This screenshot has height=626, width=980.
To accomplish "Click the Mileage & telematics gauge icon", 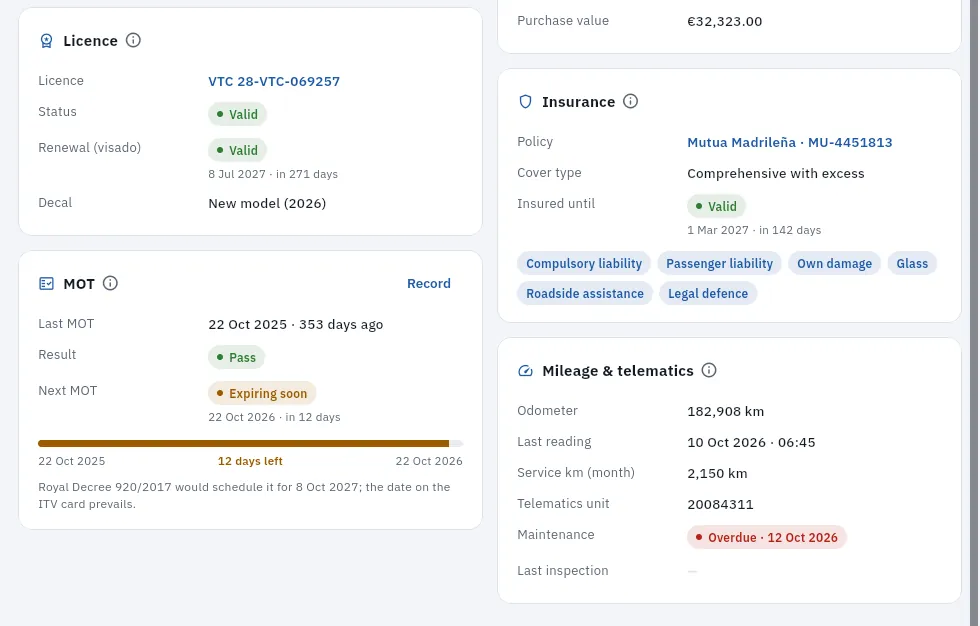I will (526, 371).
